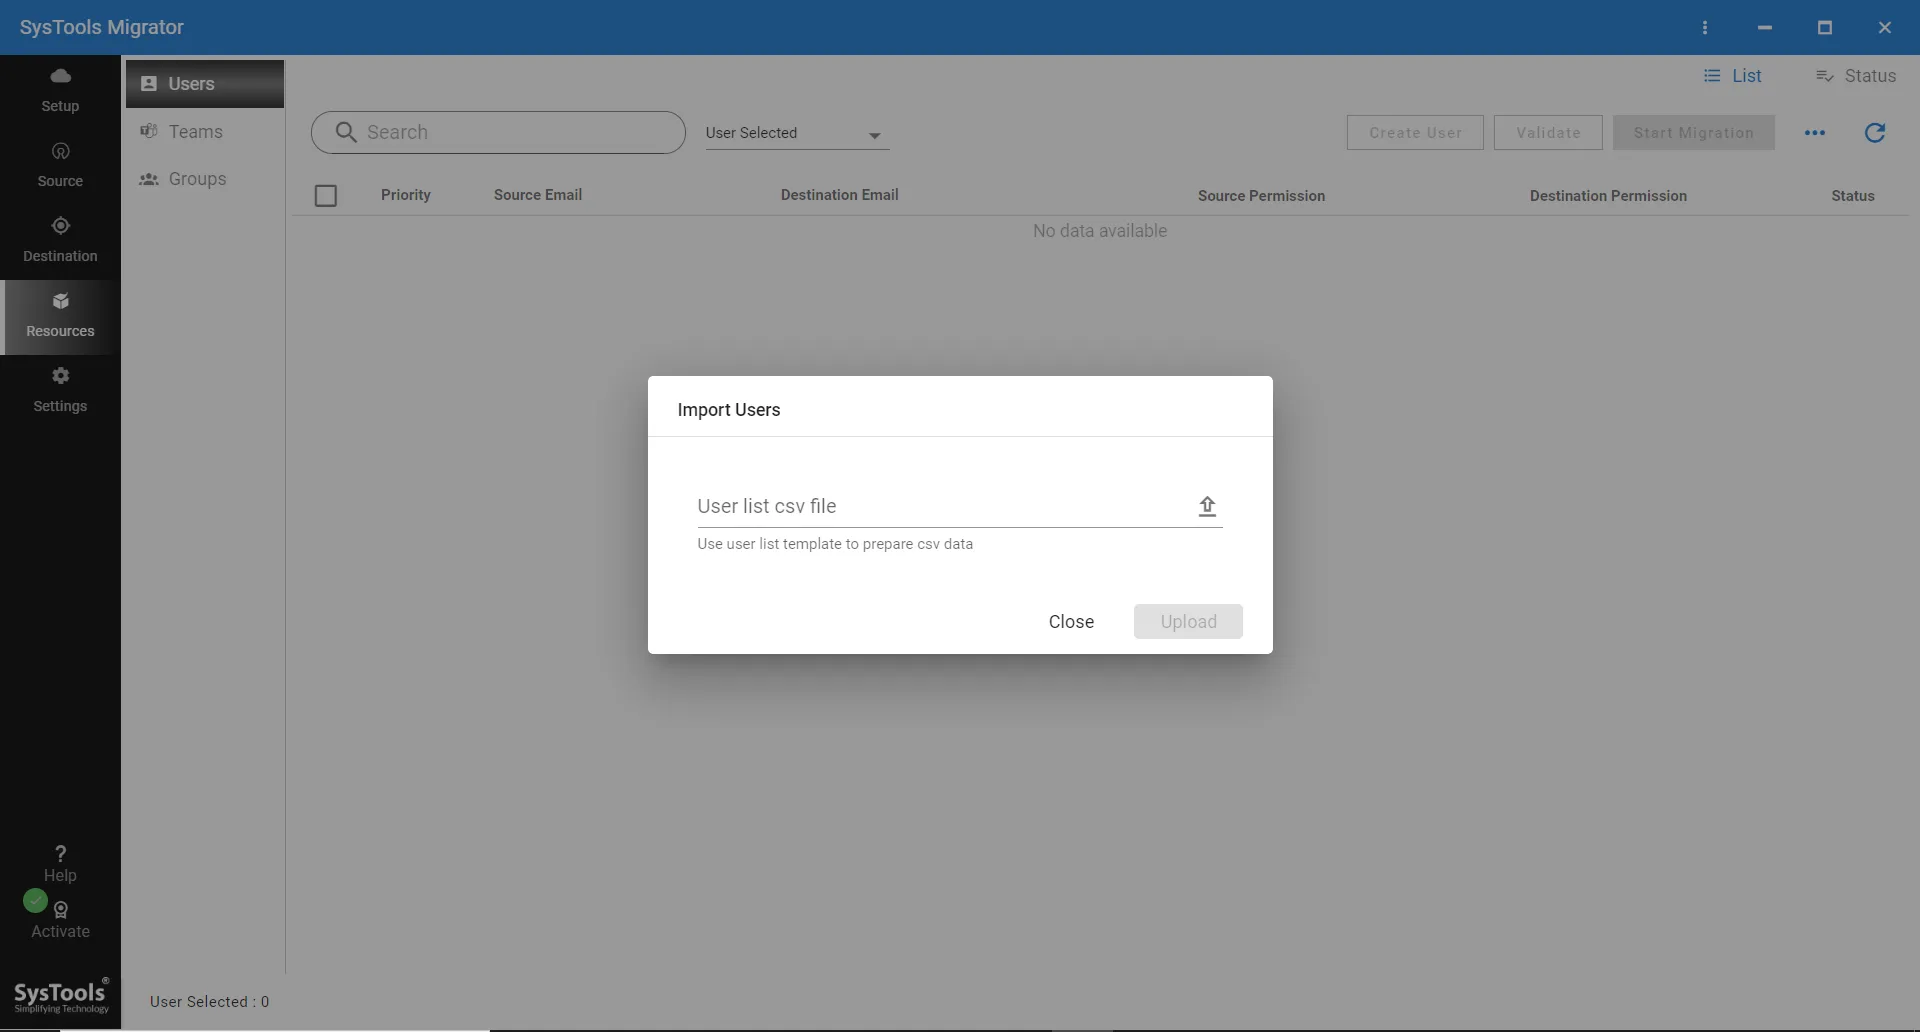Click the SysTools logo
Viewport: 1920px width, 1032px height.
[61, 996]
